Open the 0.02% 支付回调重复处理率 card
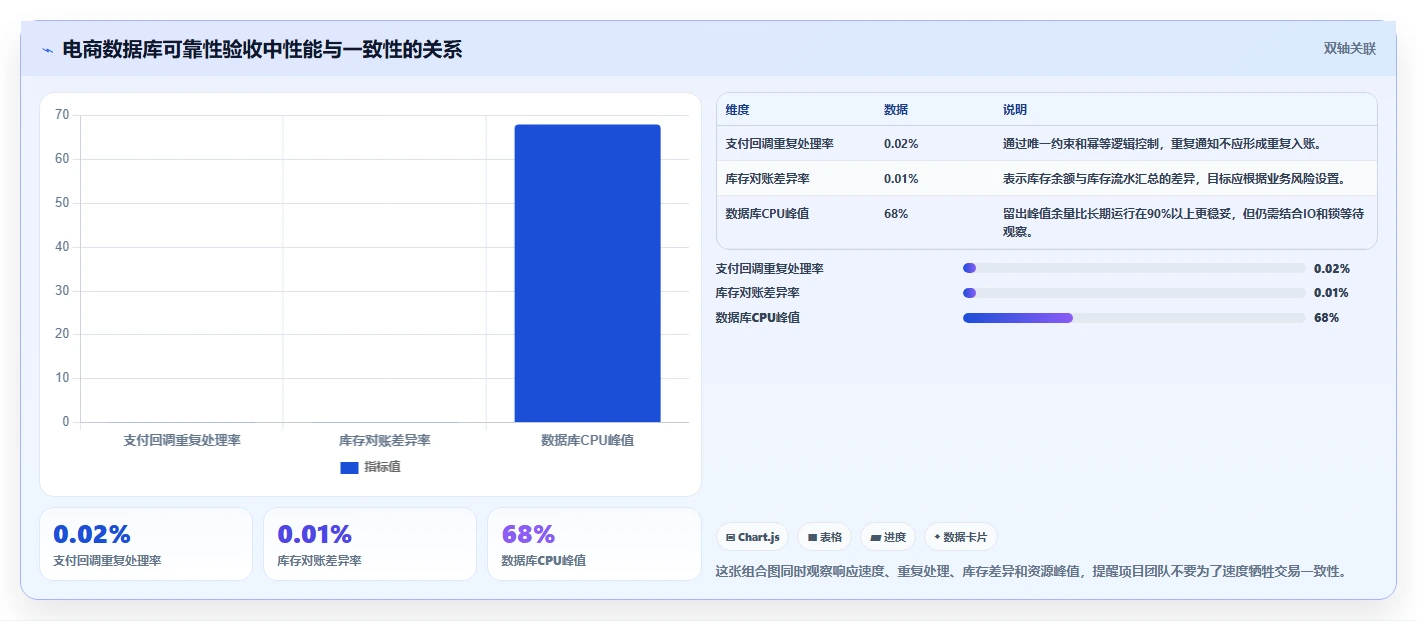Image resolution: width=1417 pixels, height=621 pixels. (x=146, y=544)
